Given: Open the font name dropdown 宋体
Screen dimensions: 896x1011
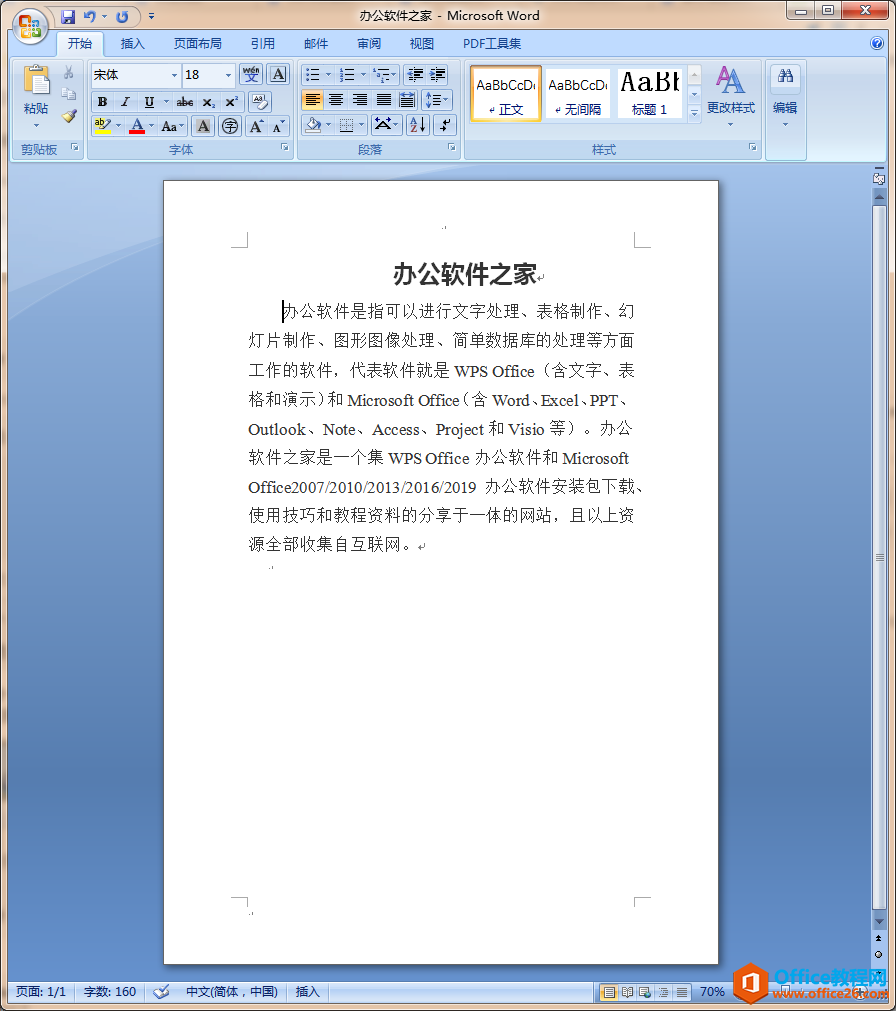Looking at the screenshot, I should [x=174, y=75].
